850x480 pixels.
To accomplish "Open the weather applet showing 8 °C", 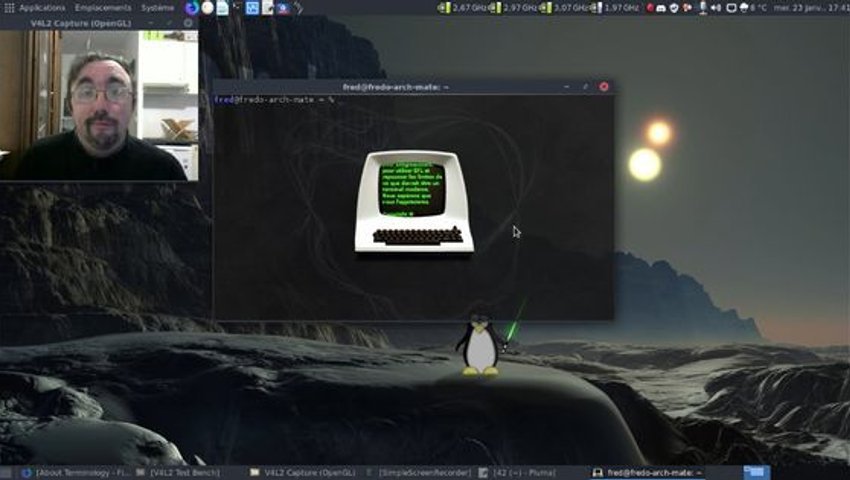I will pos(753,8).
